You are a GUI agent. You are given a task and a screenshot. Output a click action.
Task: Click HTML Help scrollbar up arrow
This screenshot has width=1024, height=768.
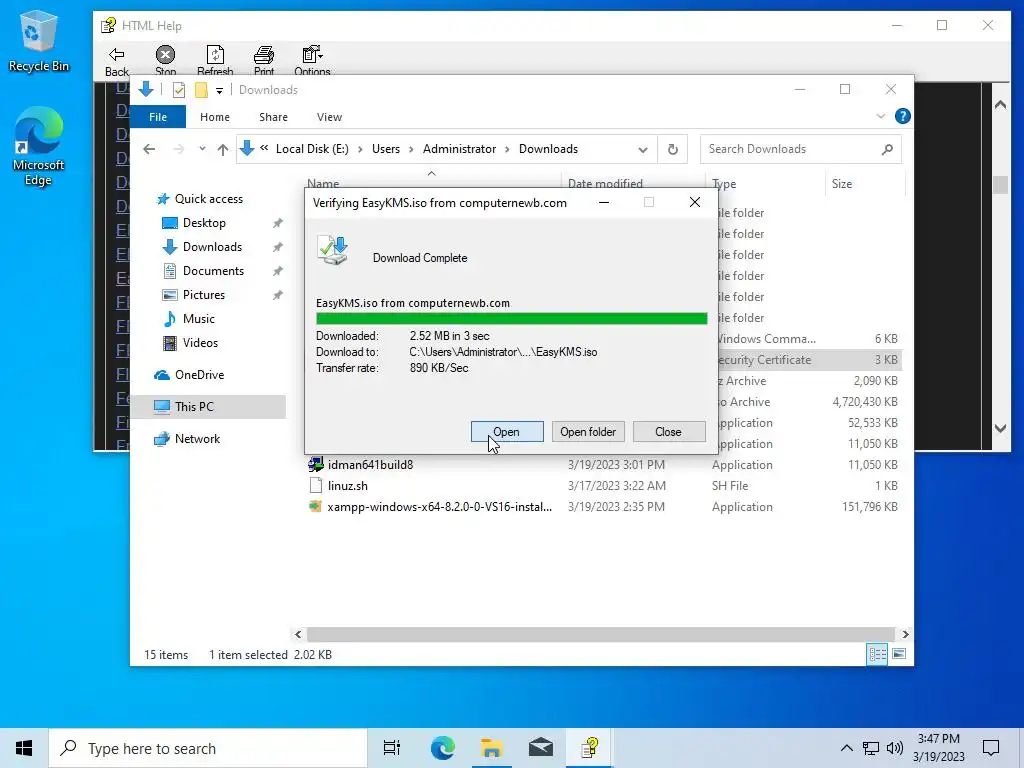pos(1000,104)
